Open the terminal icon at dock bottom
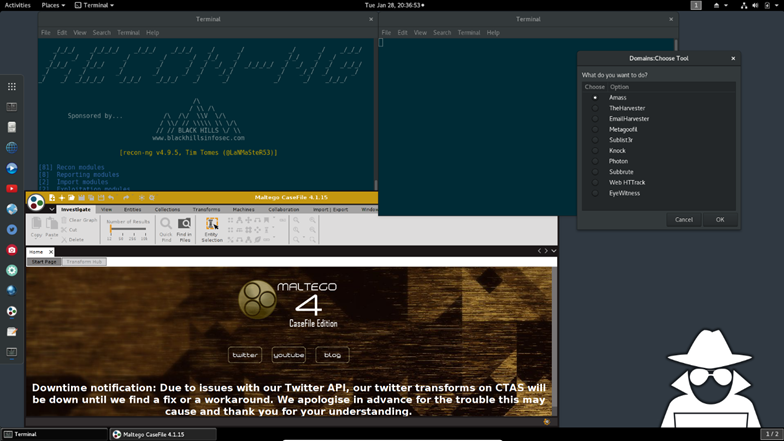This screenshot has width=784, height=441. pos(12,352)
